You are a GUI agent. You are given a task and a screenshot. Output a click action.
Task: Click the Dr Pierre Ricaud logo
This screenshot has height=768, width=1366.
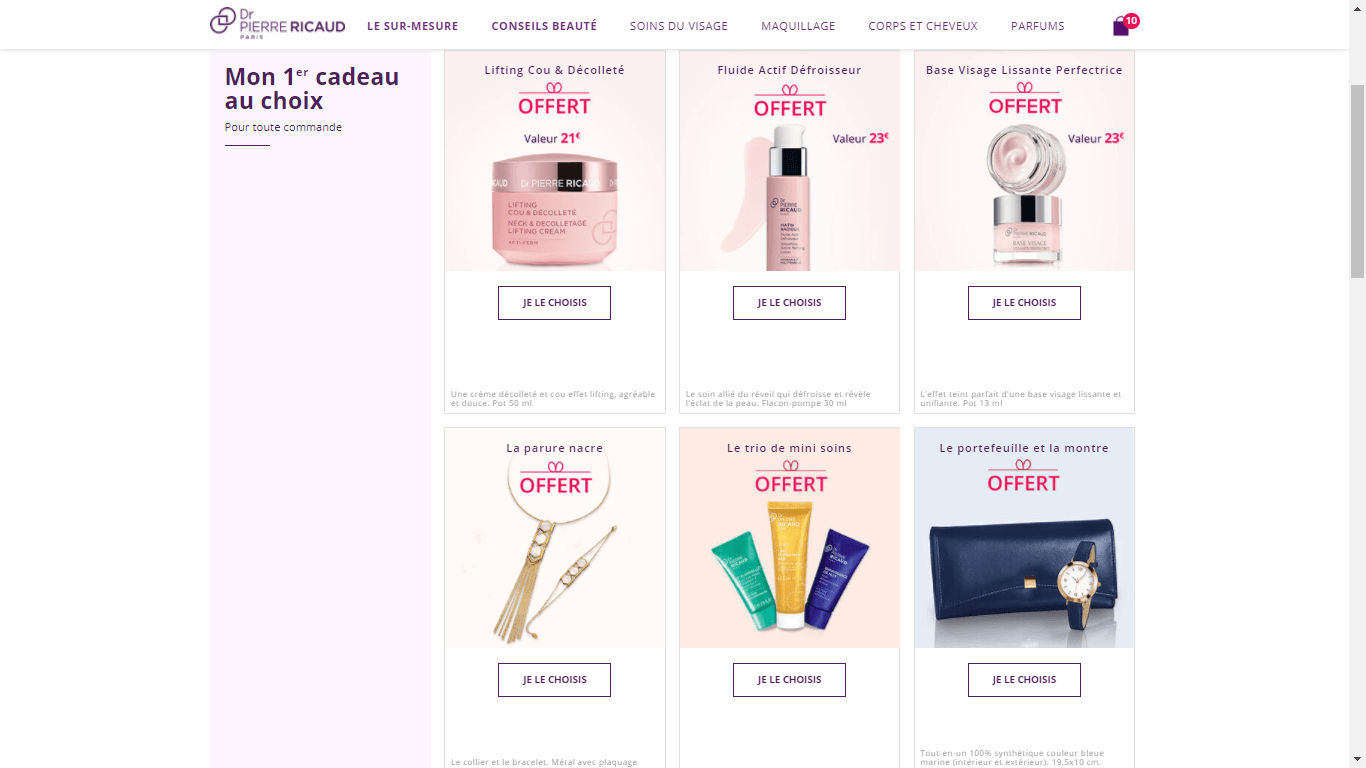[277, 24]
